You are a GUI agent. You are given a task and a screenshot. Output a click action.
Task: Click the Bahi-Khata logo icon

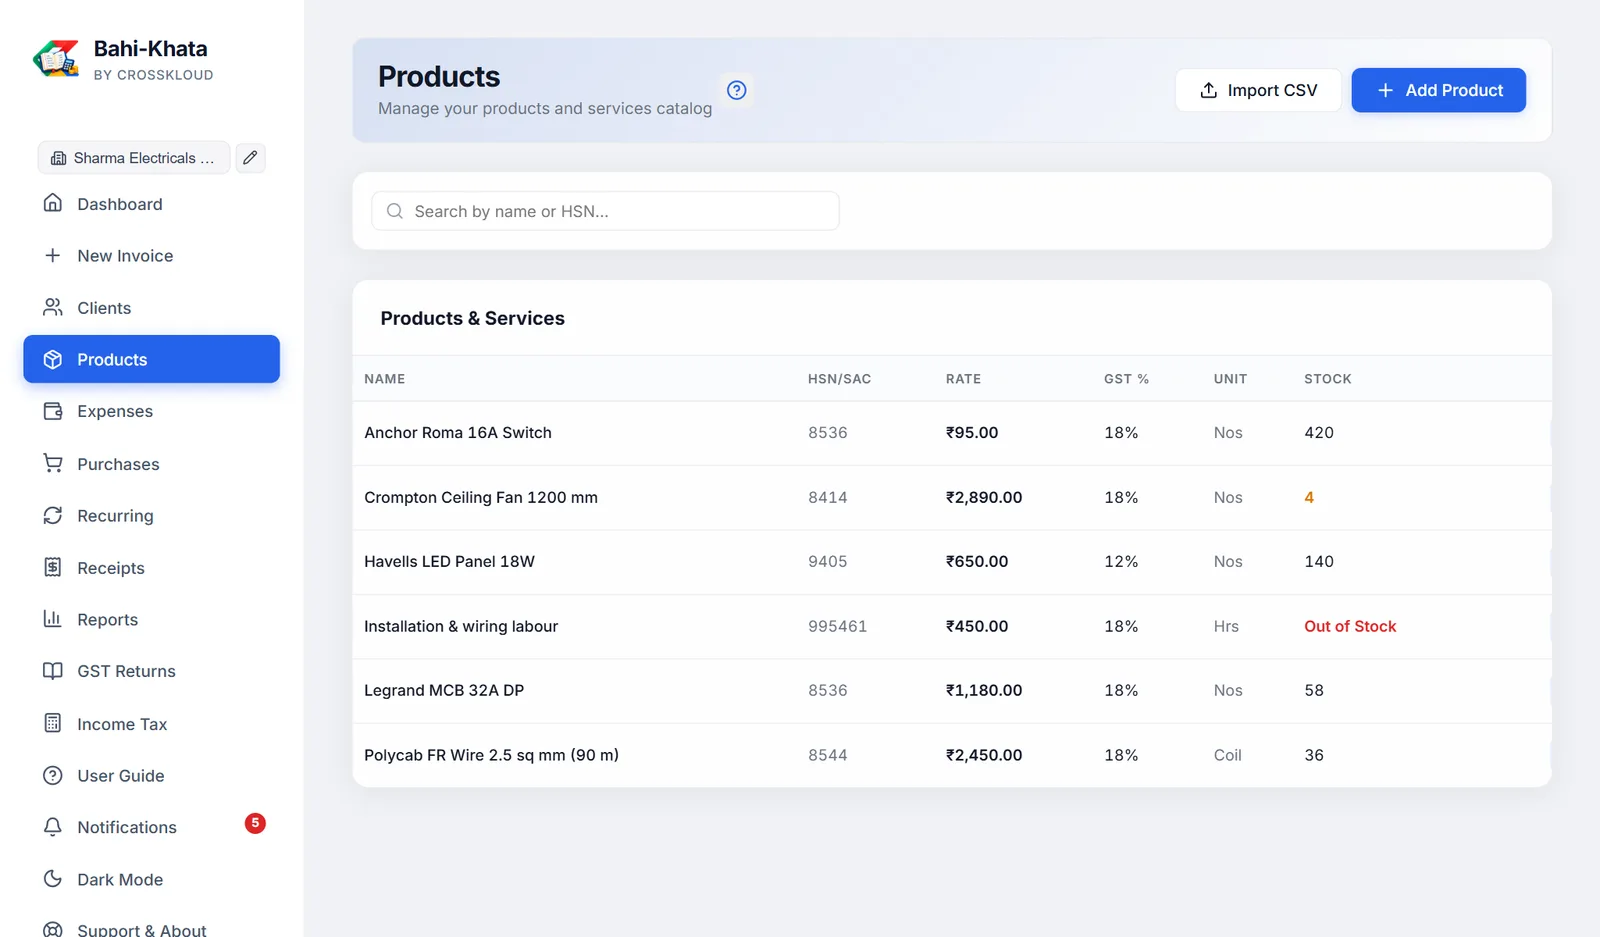coord(56,59)
